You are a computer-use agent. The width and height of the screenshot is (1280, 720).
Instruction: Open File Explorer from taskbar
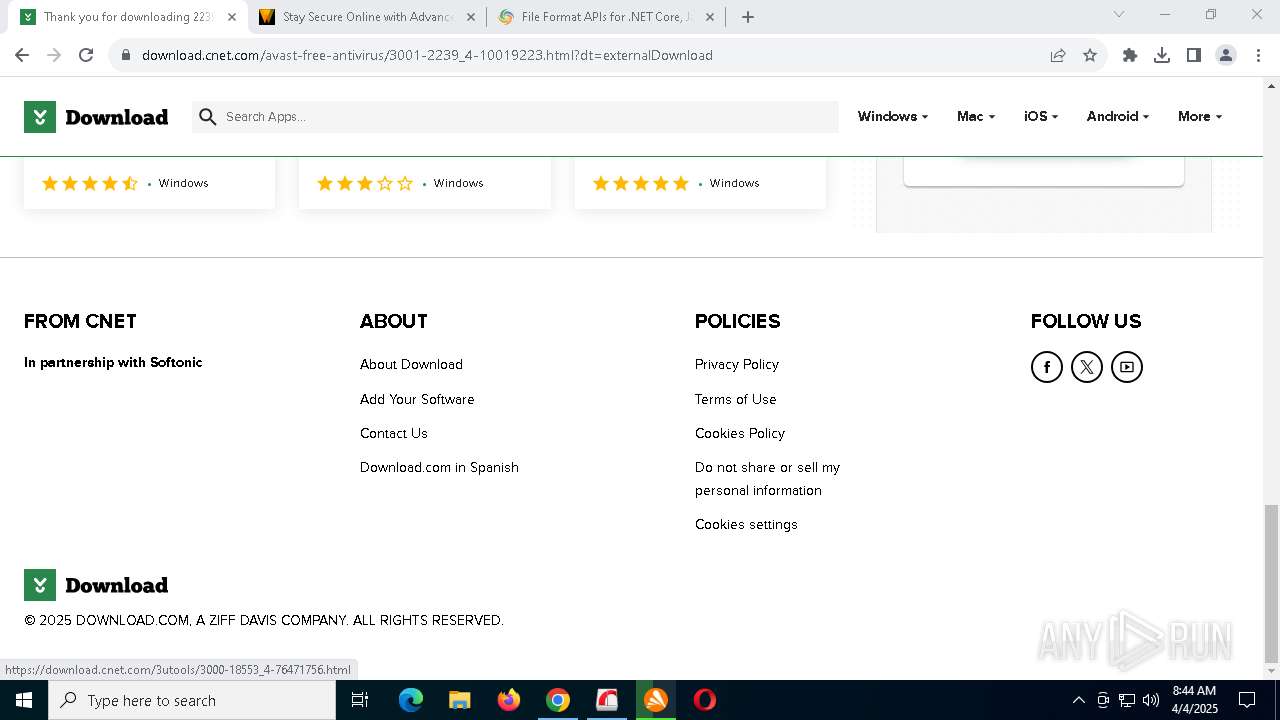coord(460,700)
